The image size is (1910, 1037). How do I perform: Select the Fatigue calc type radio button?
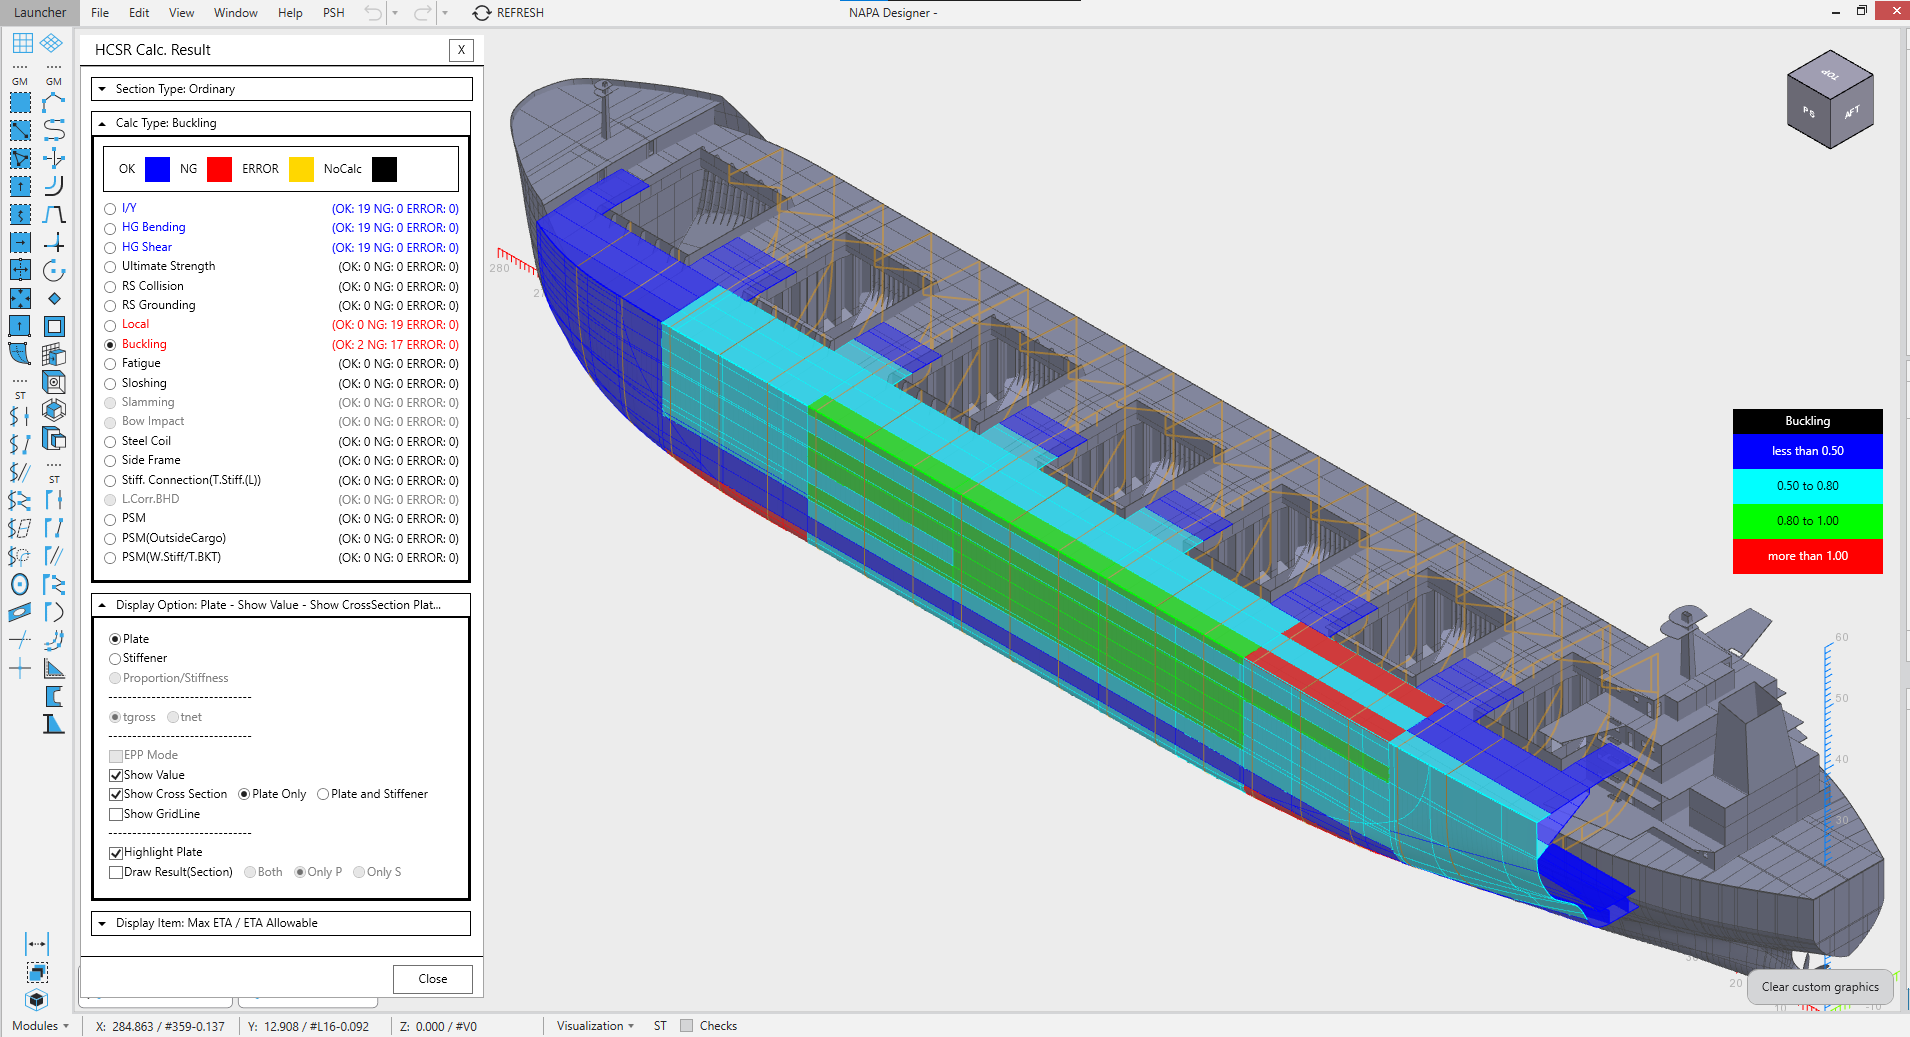111,364
